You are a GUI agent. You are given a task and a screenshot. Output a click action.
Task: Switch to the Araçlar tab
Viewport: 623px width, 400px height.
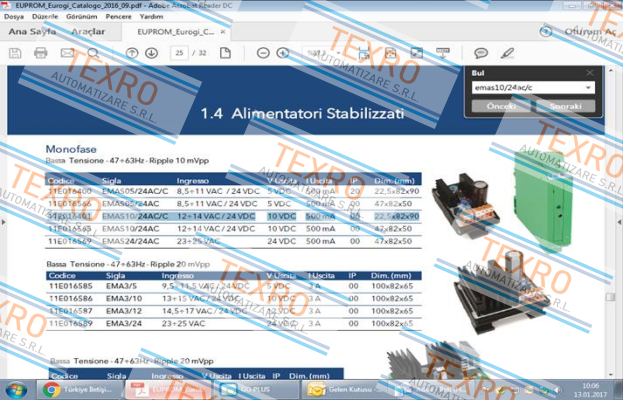click(x=88, y=31)
